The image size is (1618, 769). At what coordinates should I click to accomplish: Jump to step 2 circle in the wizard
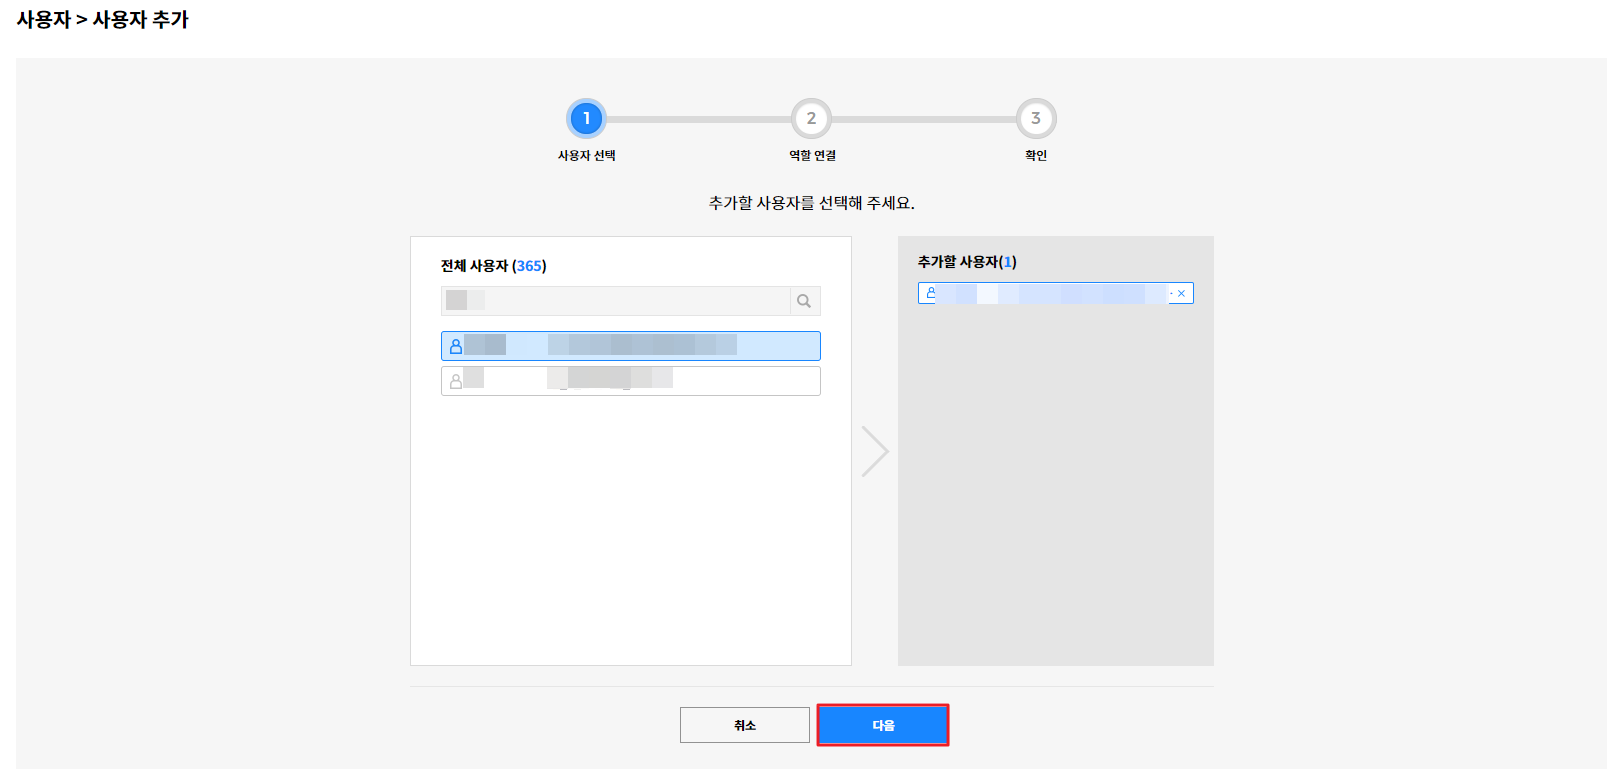(x=811, y=118)
